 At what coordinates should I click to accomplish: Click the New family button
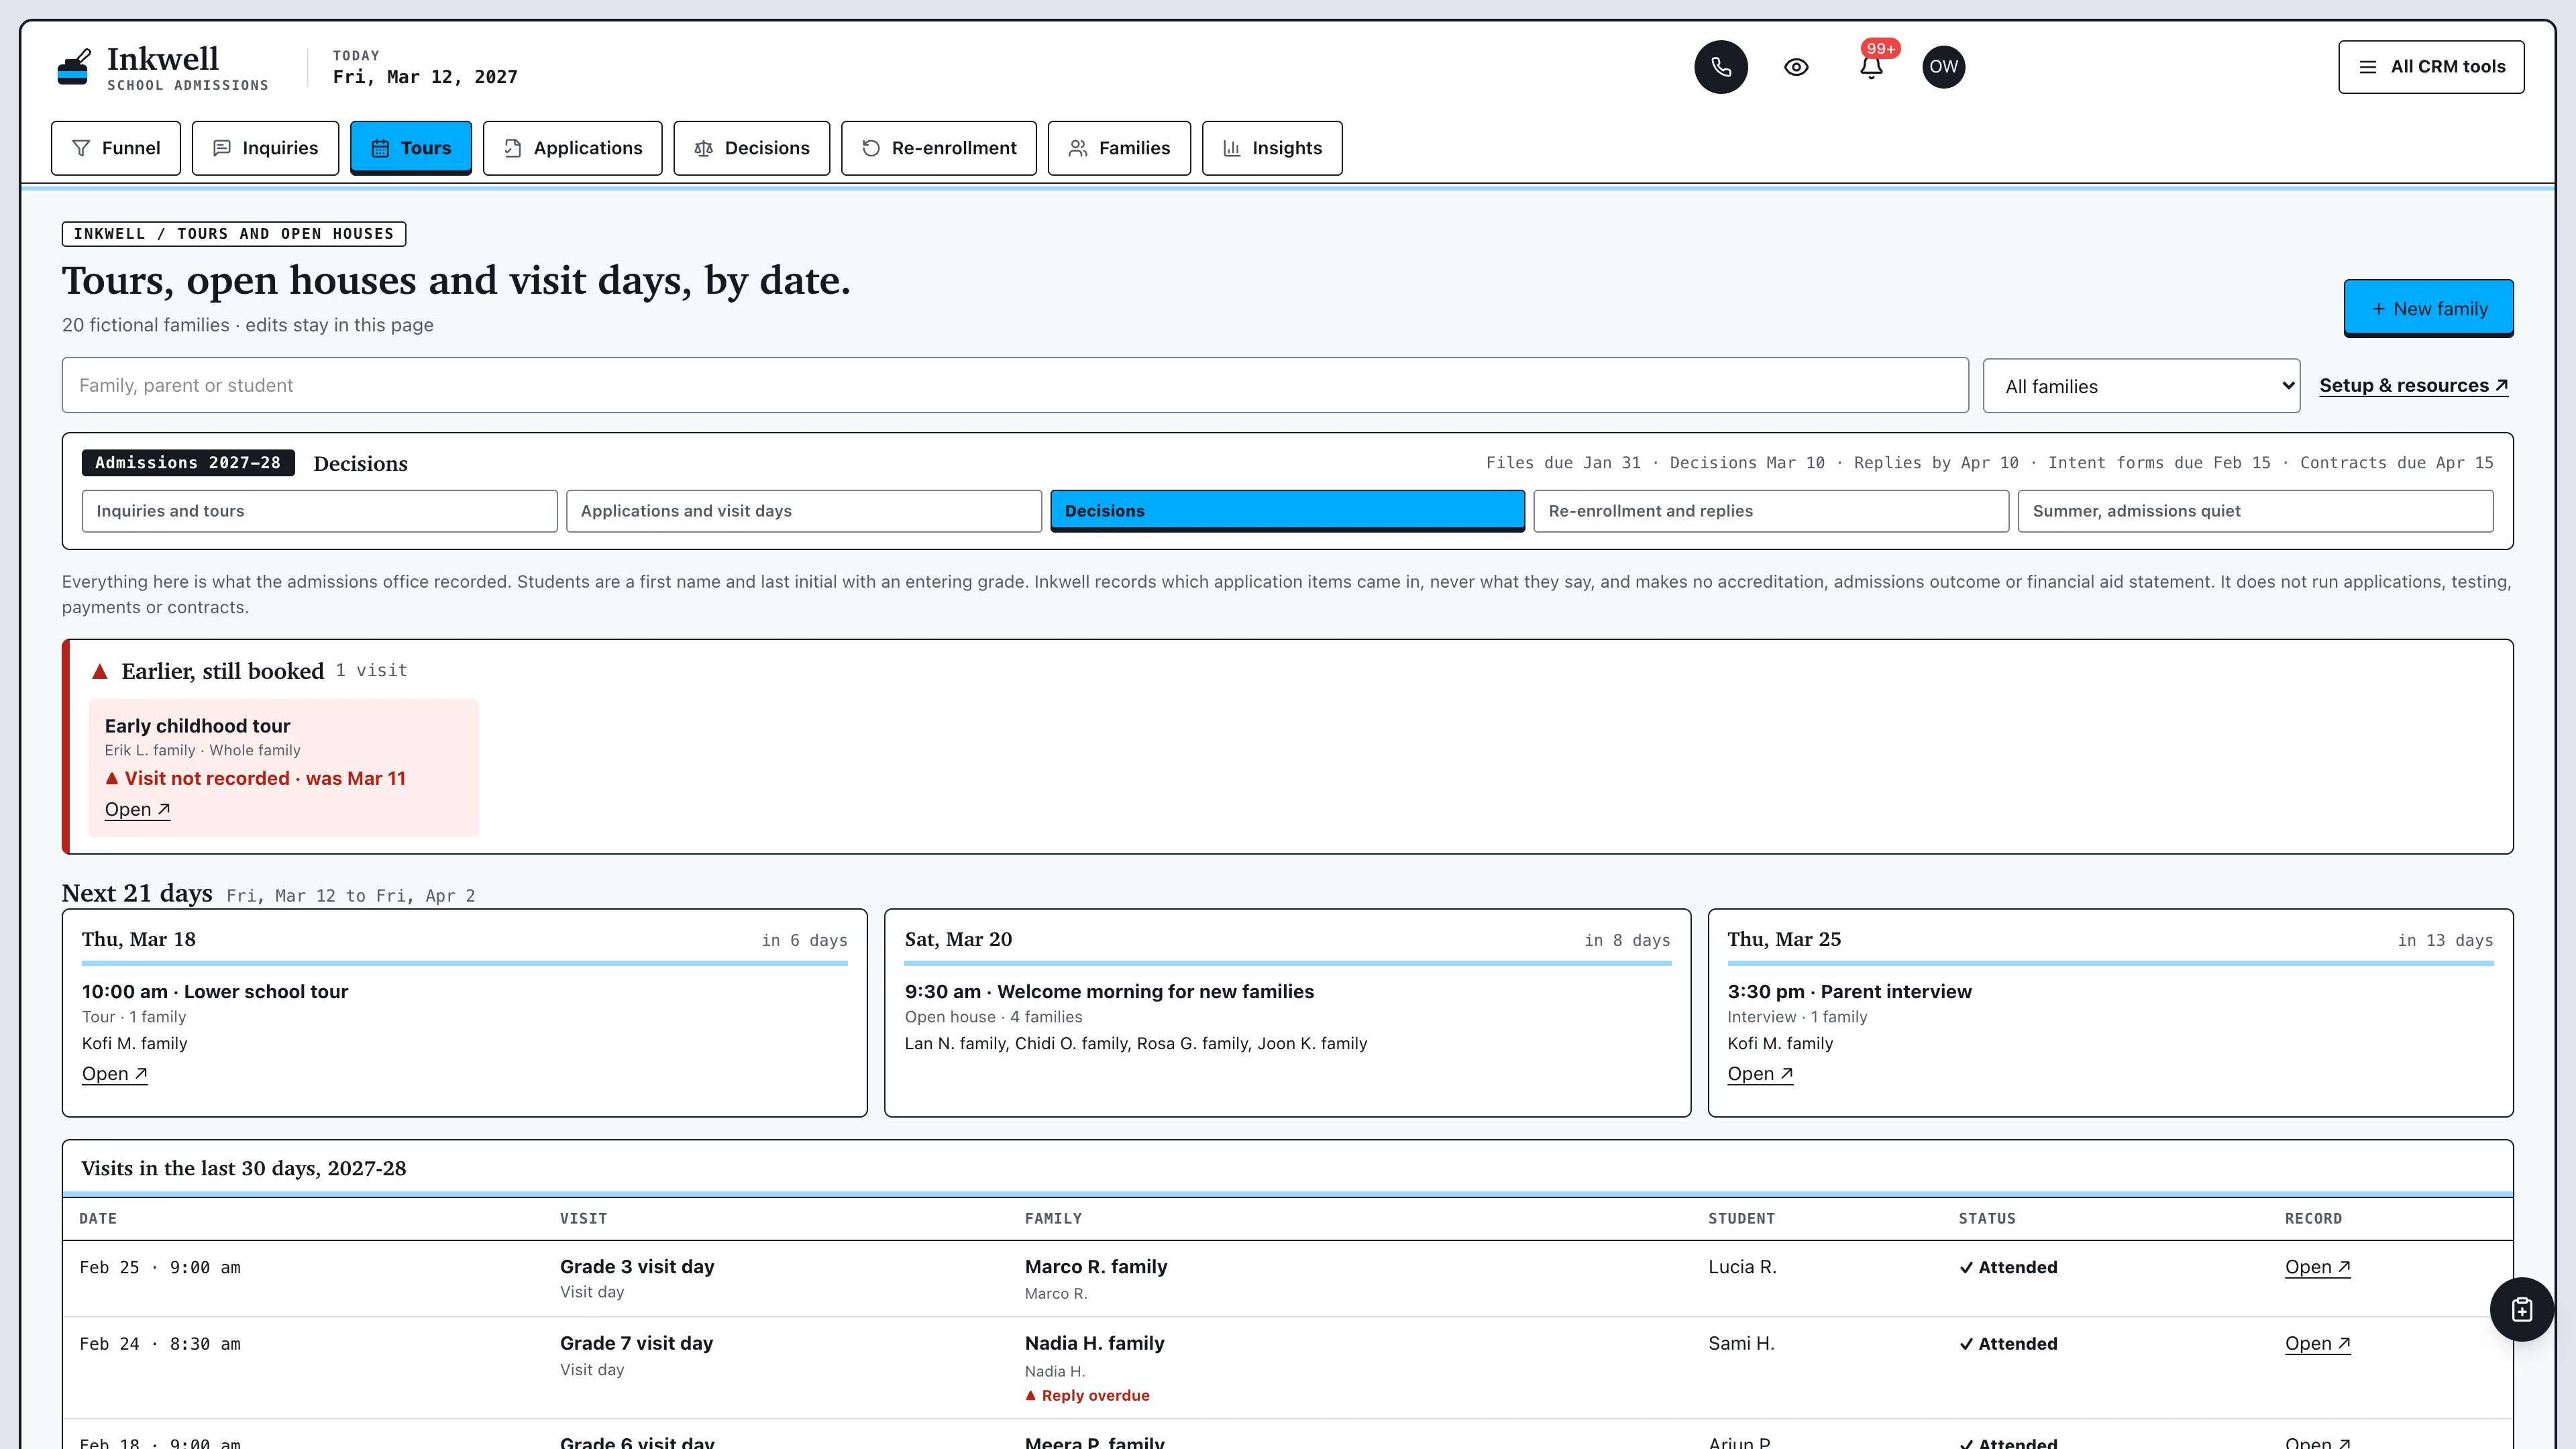pyautogui.click(x=2428, y=309)
